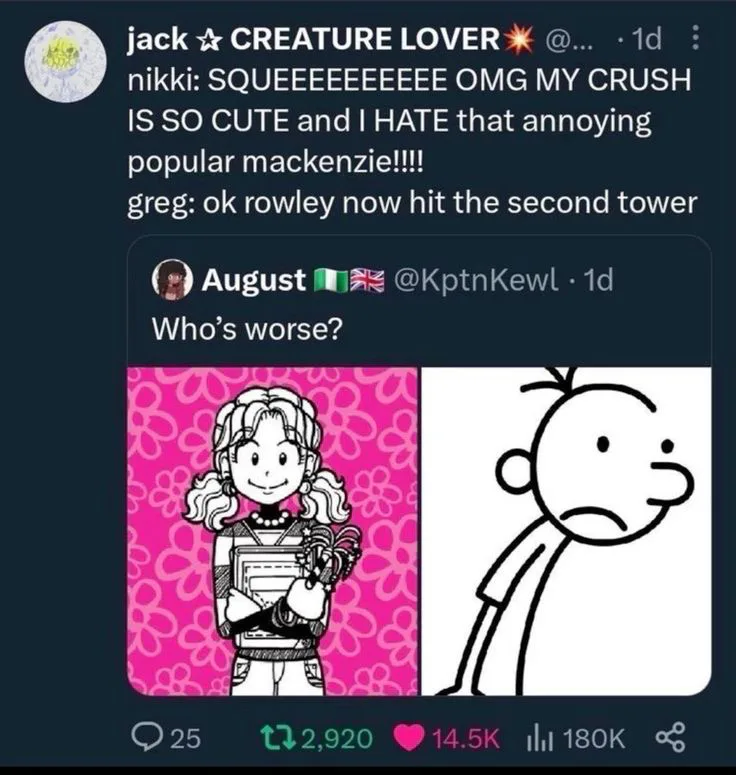Open the three-dot more options menu
736x775 pixels.
tap(696, 40)
